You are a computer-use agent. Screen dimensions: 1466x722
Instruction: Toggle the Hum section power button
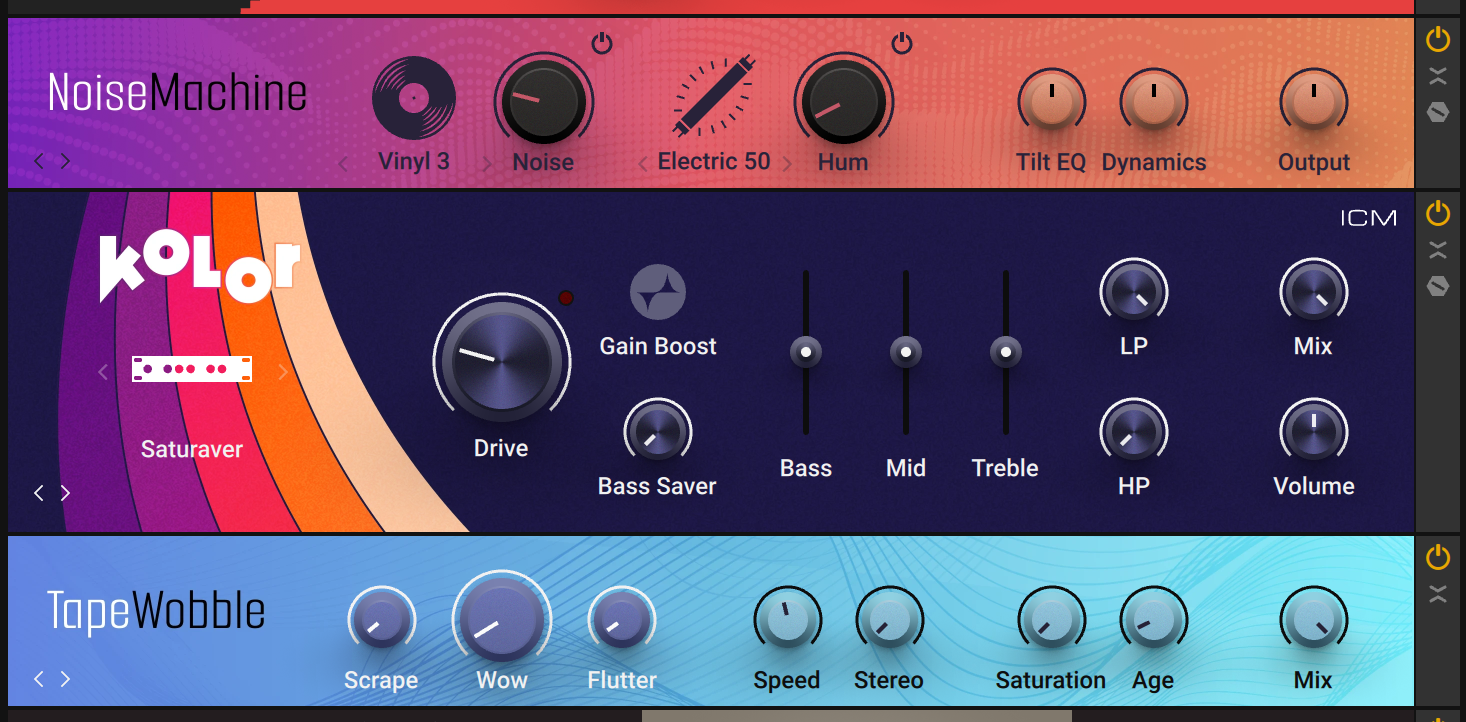(902, 43)
